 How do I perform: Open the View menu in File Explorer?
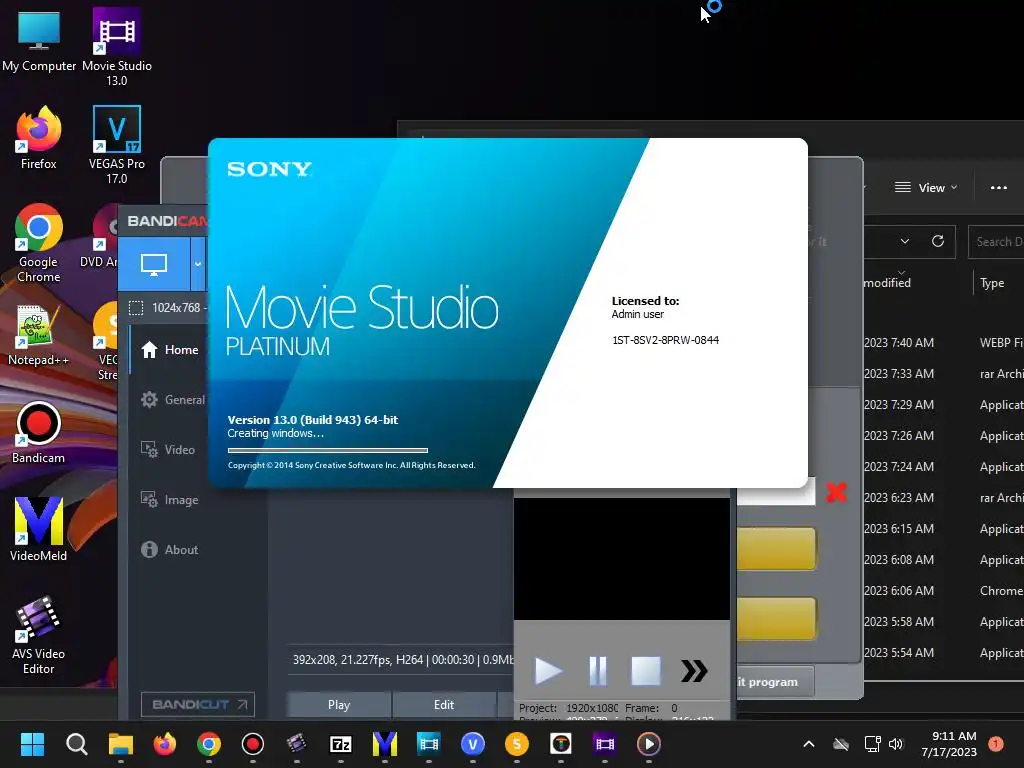pyautogui.click(x=925, y=188)
